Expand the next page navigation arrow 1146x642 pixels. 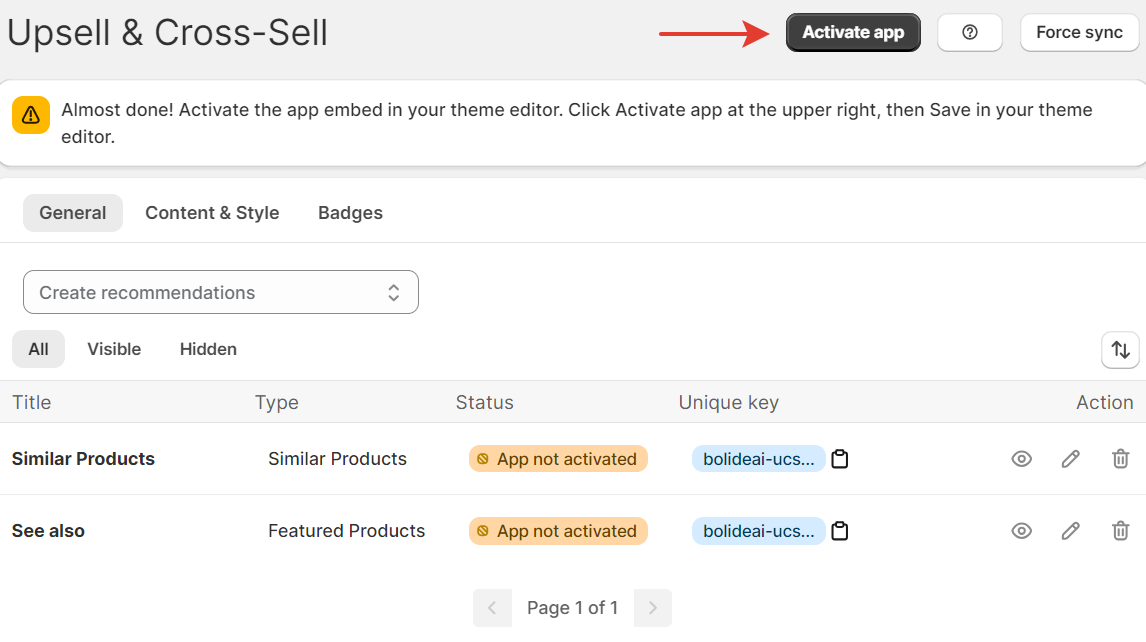652,608
